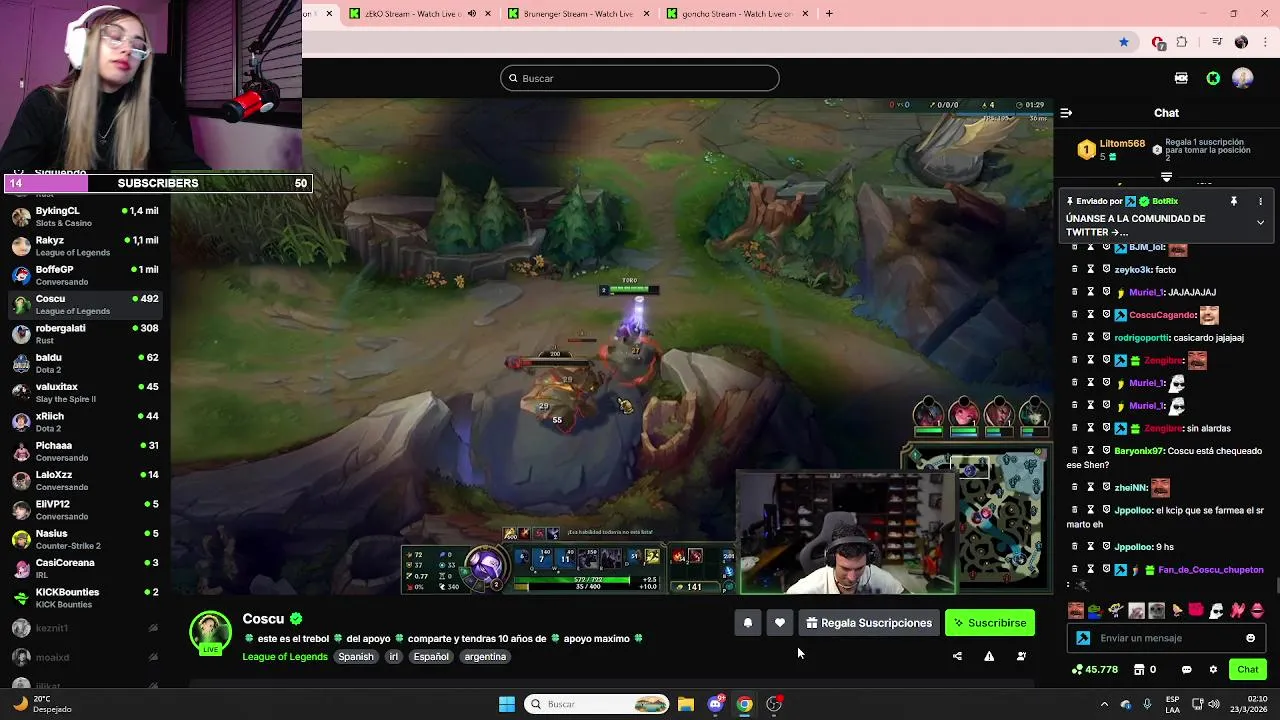Open the channel points shop icon
This screenshot has width=1280, height=720.
click(1139, 669)
